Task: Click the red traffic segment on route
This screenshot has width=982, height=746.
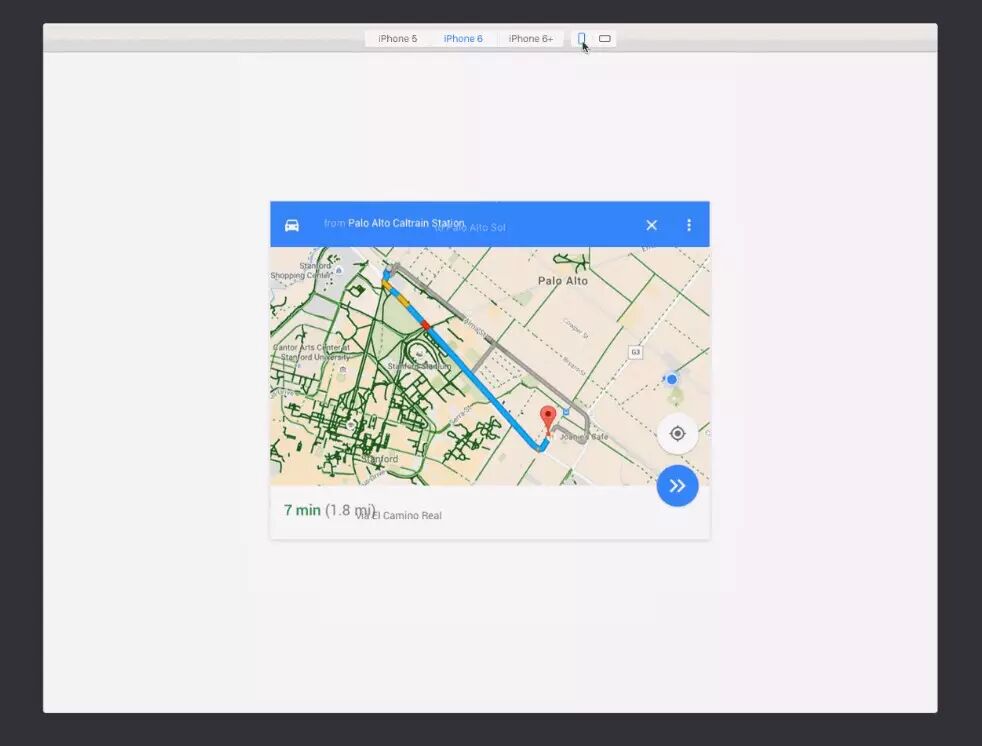Action: [x=425, y=325]
